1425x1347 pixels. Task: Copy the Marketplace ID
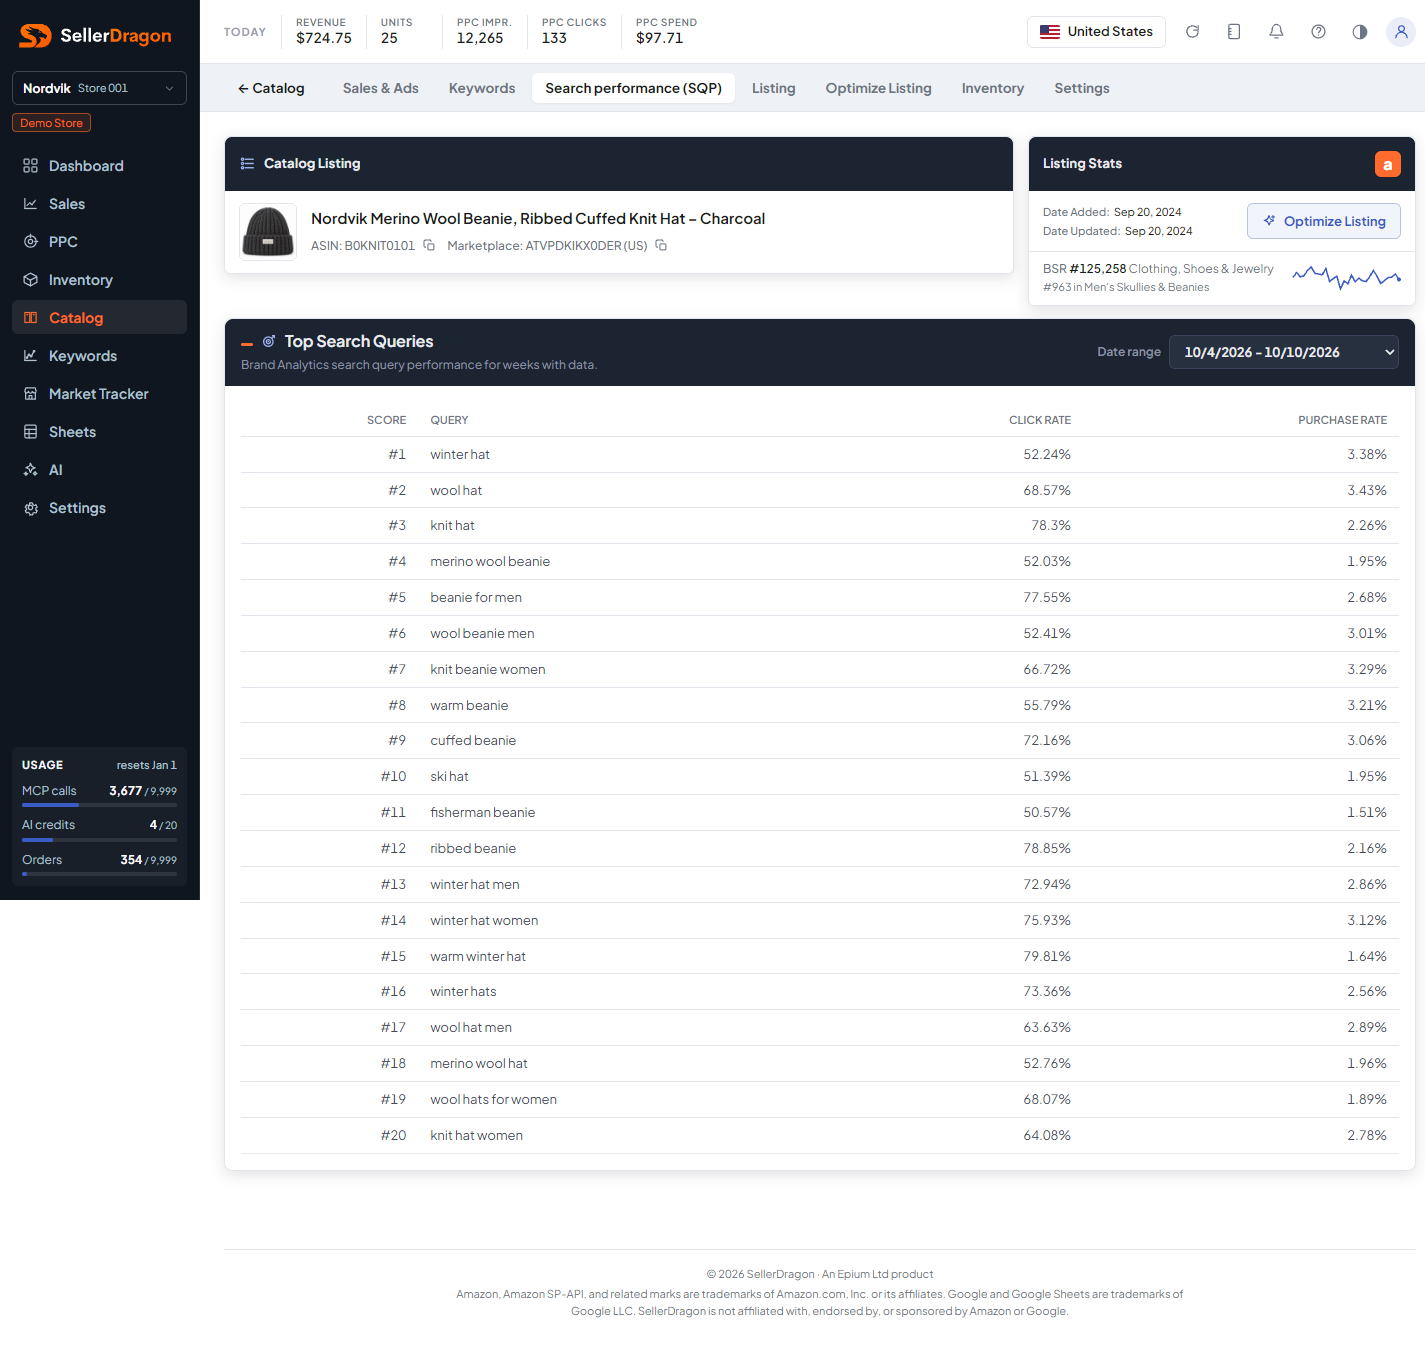[x=661, y=246]
